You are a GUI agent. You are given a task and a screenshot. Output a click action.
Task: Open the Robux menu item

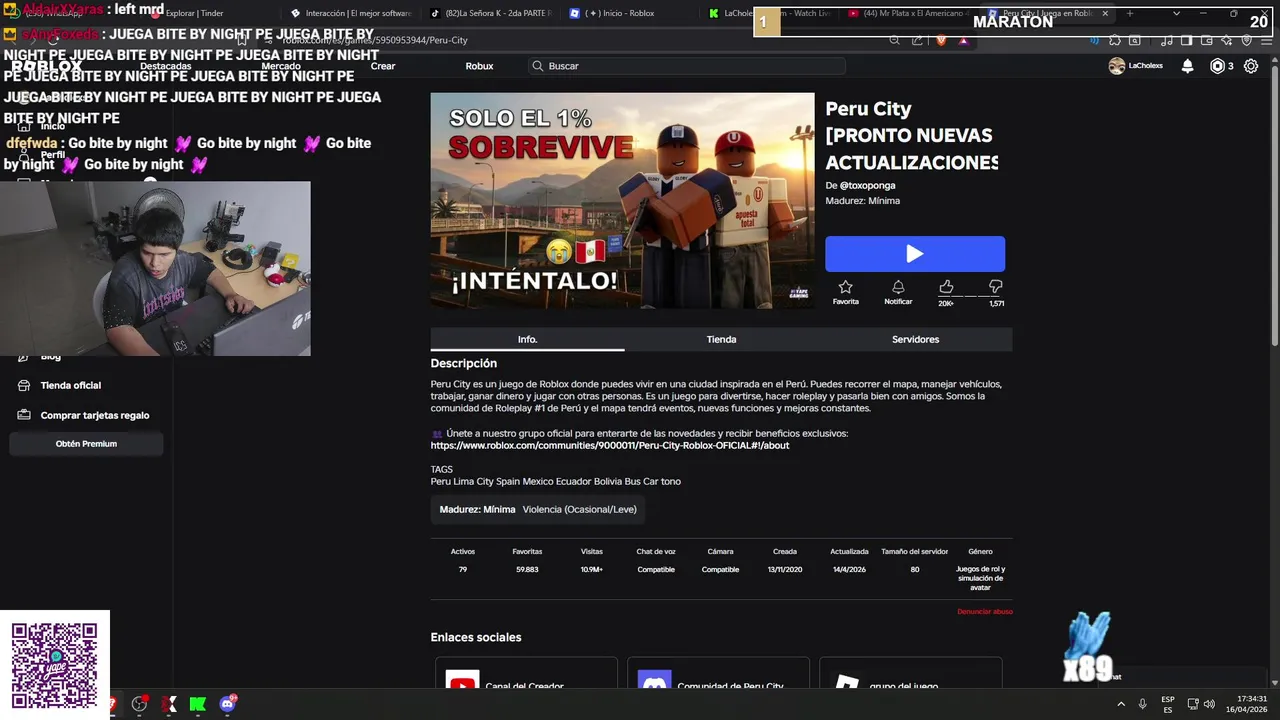pyautogui.click(x=479, y=66)
